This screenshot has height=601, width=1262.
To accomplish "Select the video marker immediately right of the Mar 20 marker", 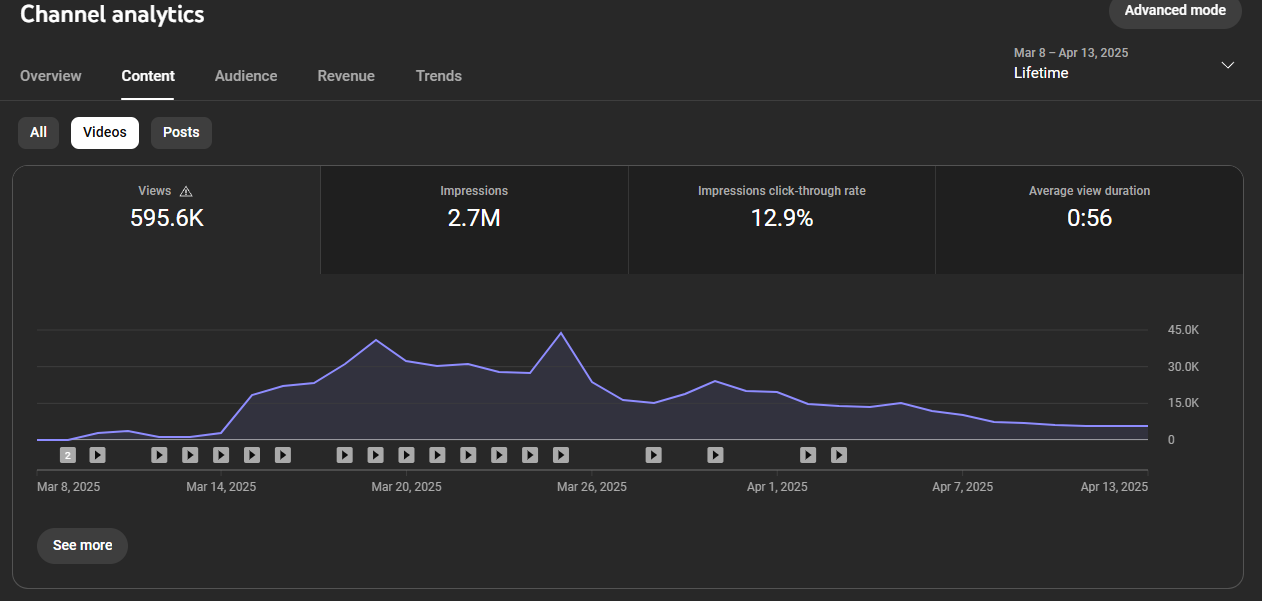I will pos(437,455).
